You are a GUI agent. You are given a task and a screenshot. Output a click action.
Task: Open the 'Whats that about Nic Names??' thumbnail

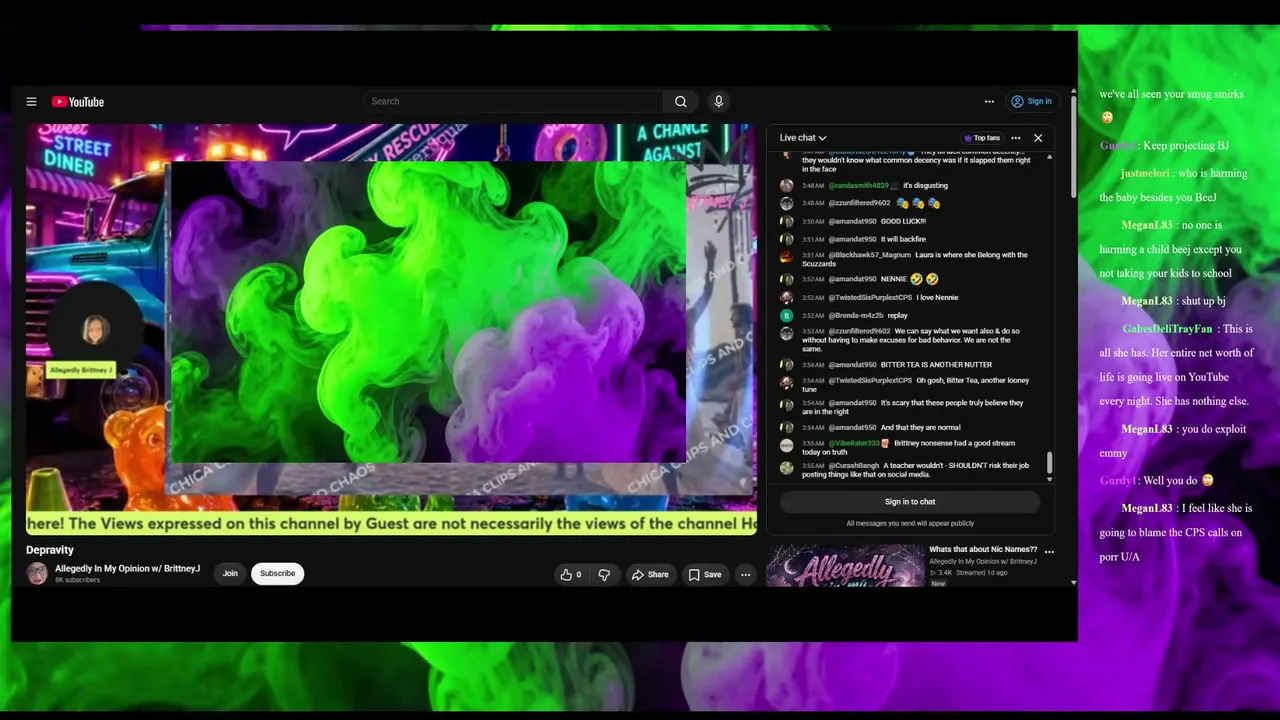(x=845, y=565)
